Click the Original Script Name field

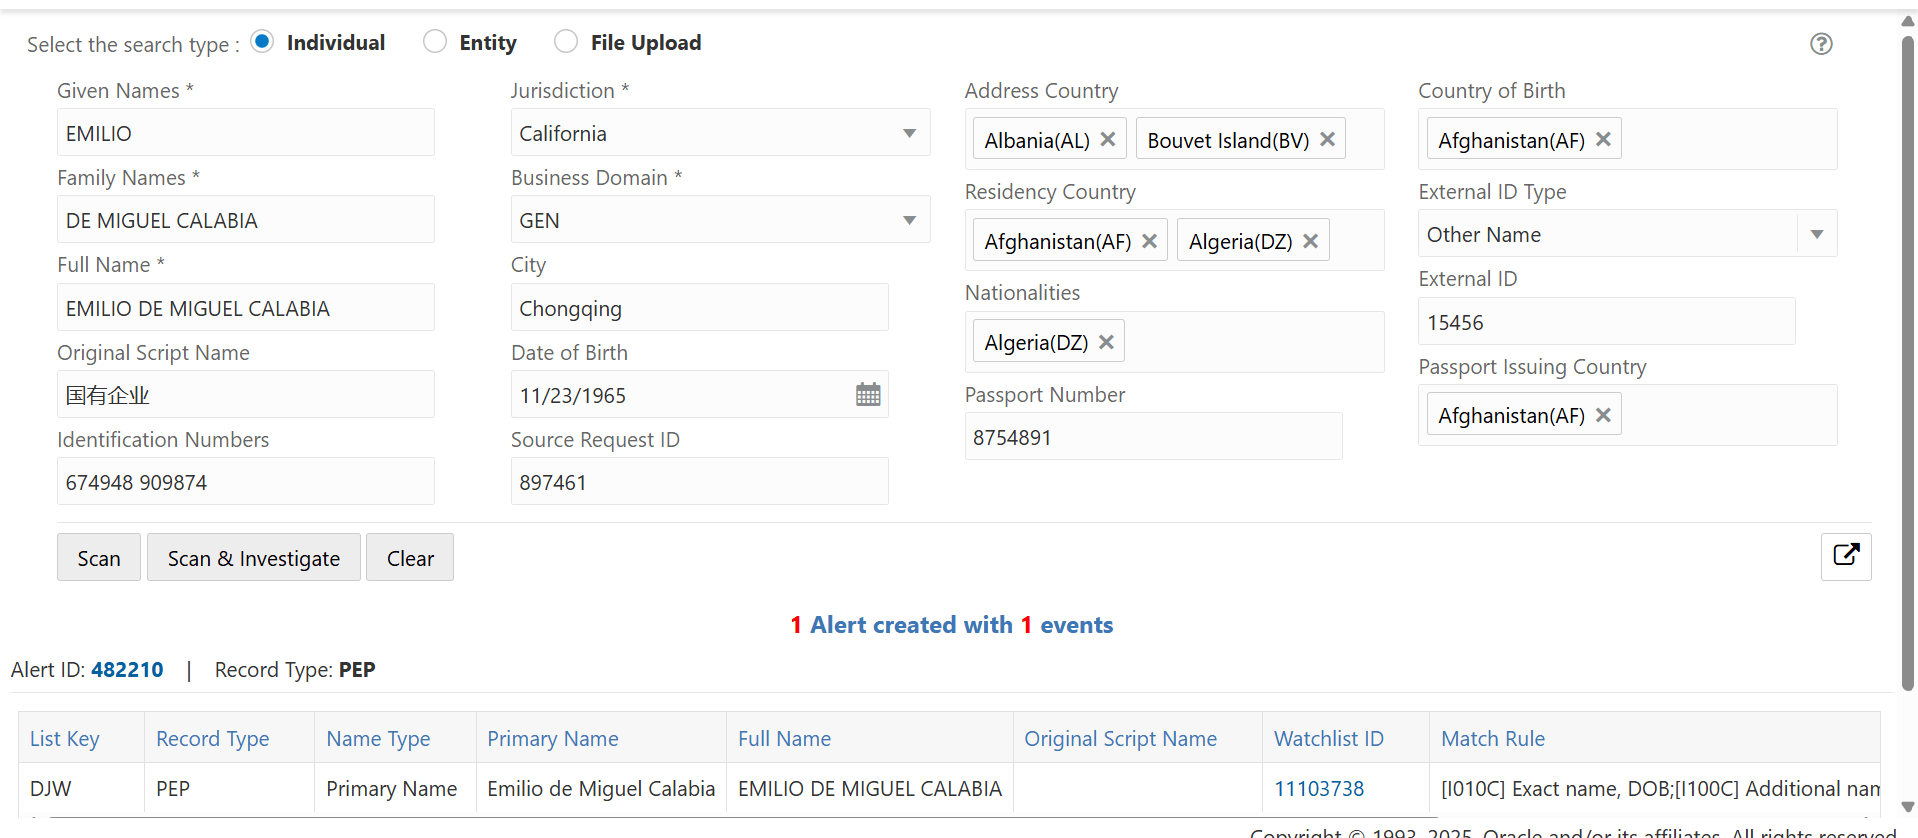pyautogui.click(x=245, y=395)
